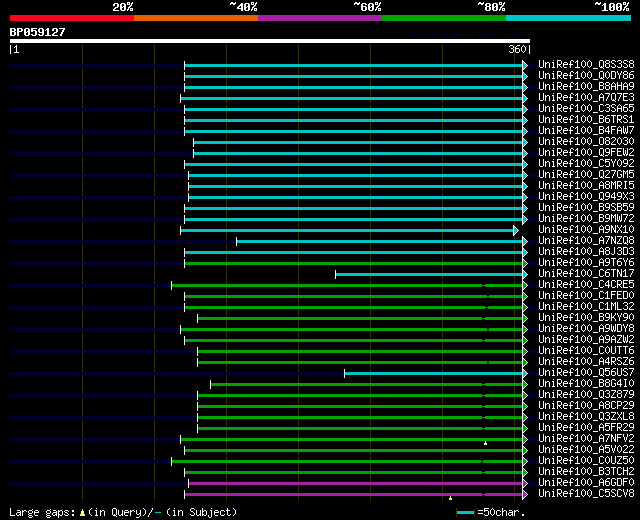Viewport: 640px width, 520px height.
Task: Select label UniRef100_Q9FEW2
Action: click(586, 152)
